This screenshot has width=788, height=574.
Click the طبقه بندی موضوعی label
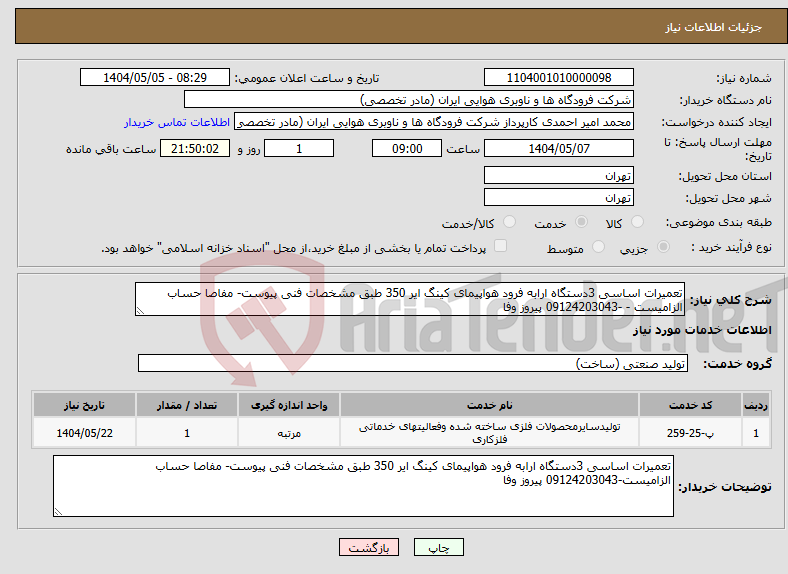(x=719, y=222)
